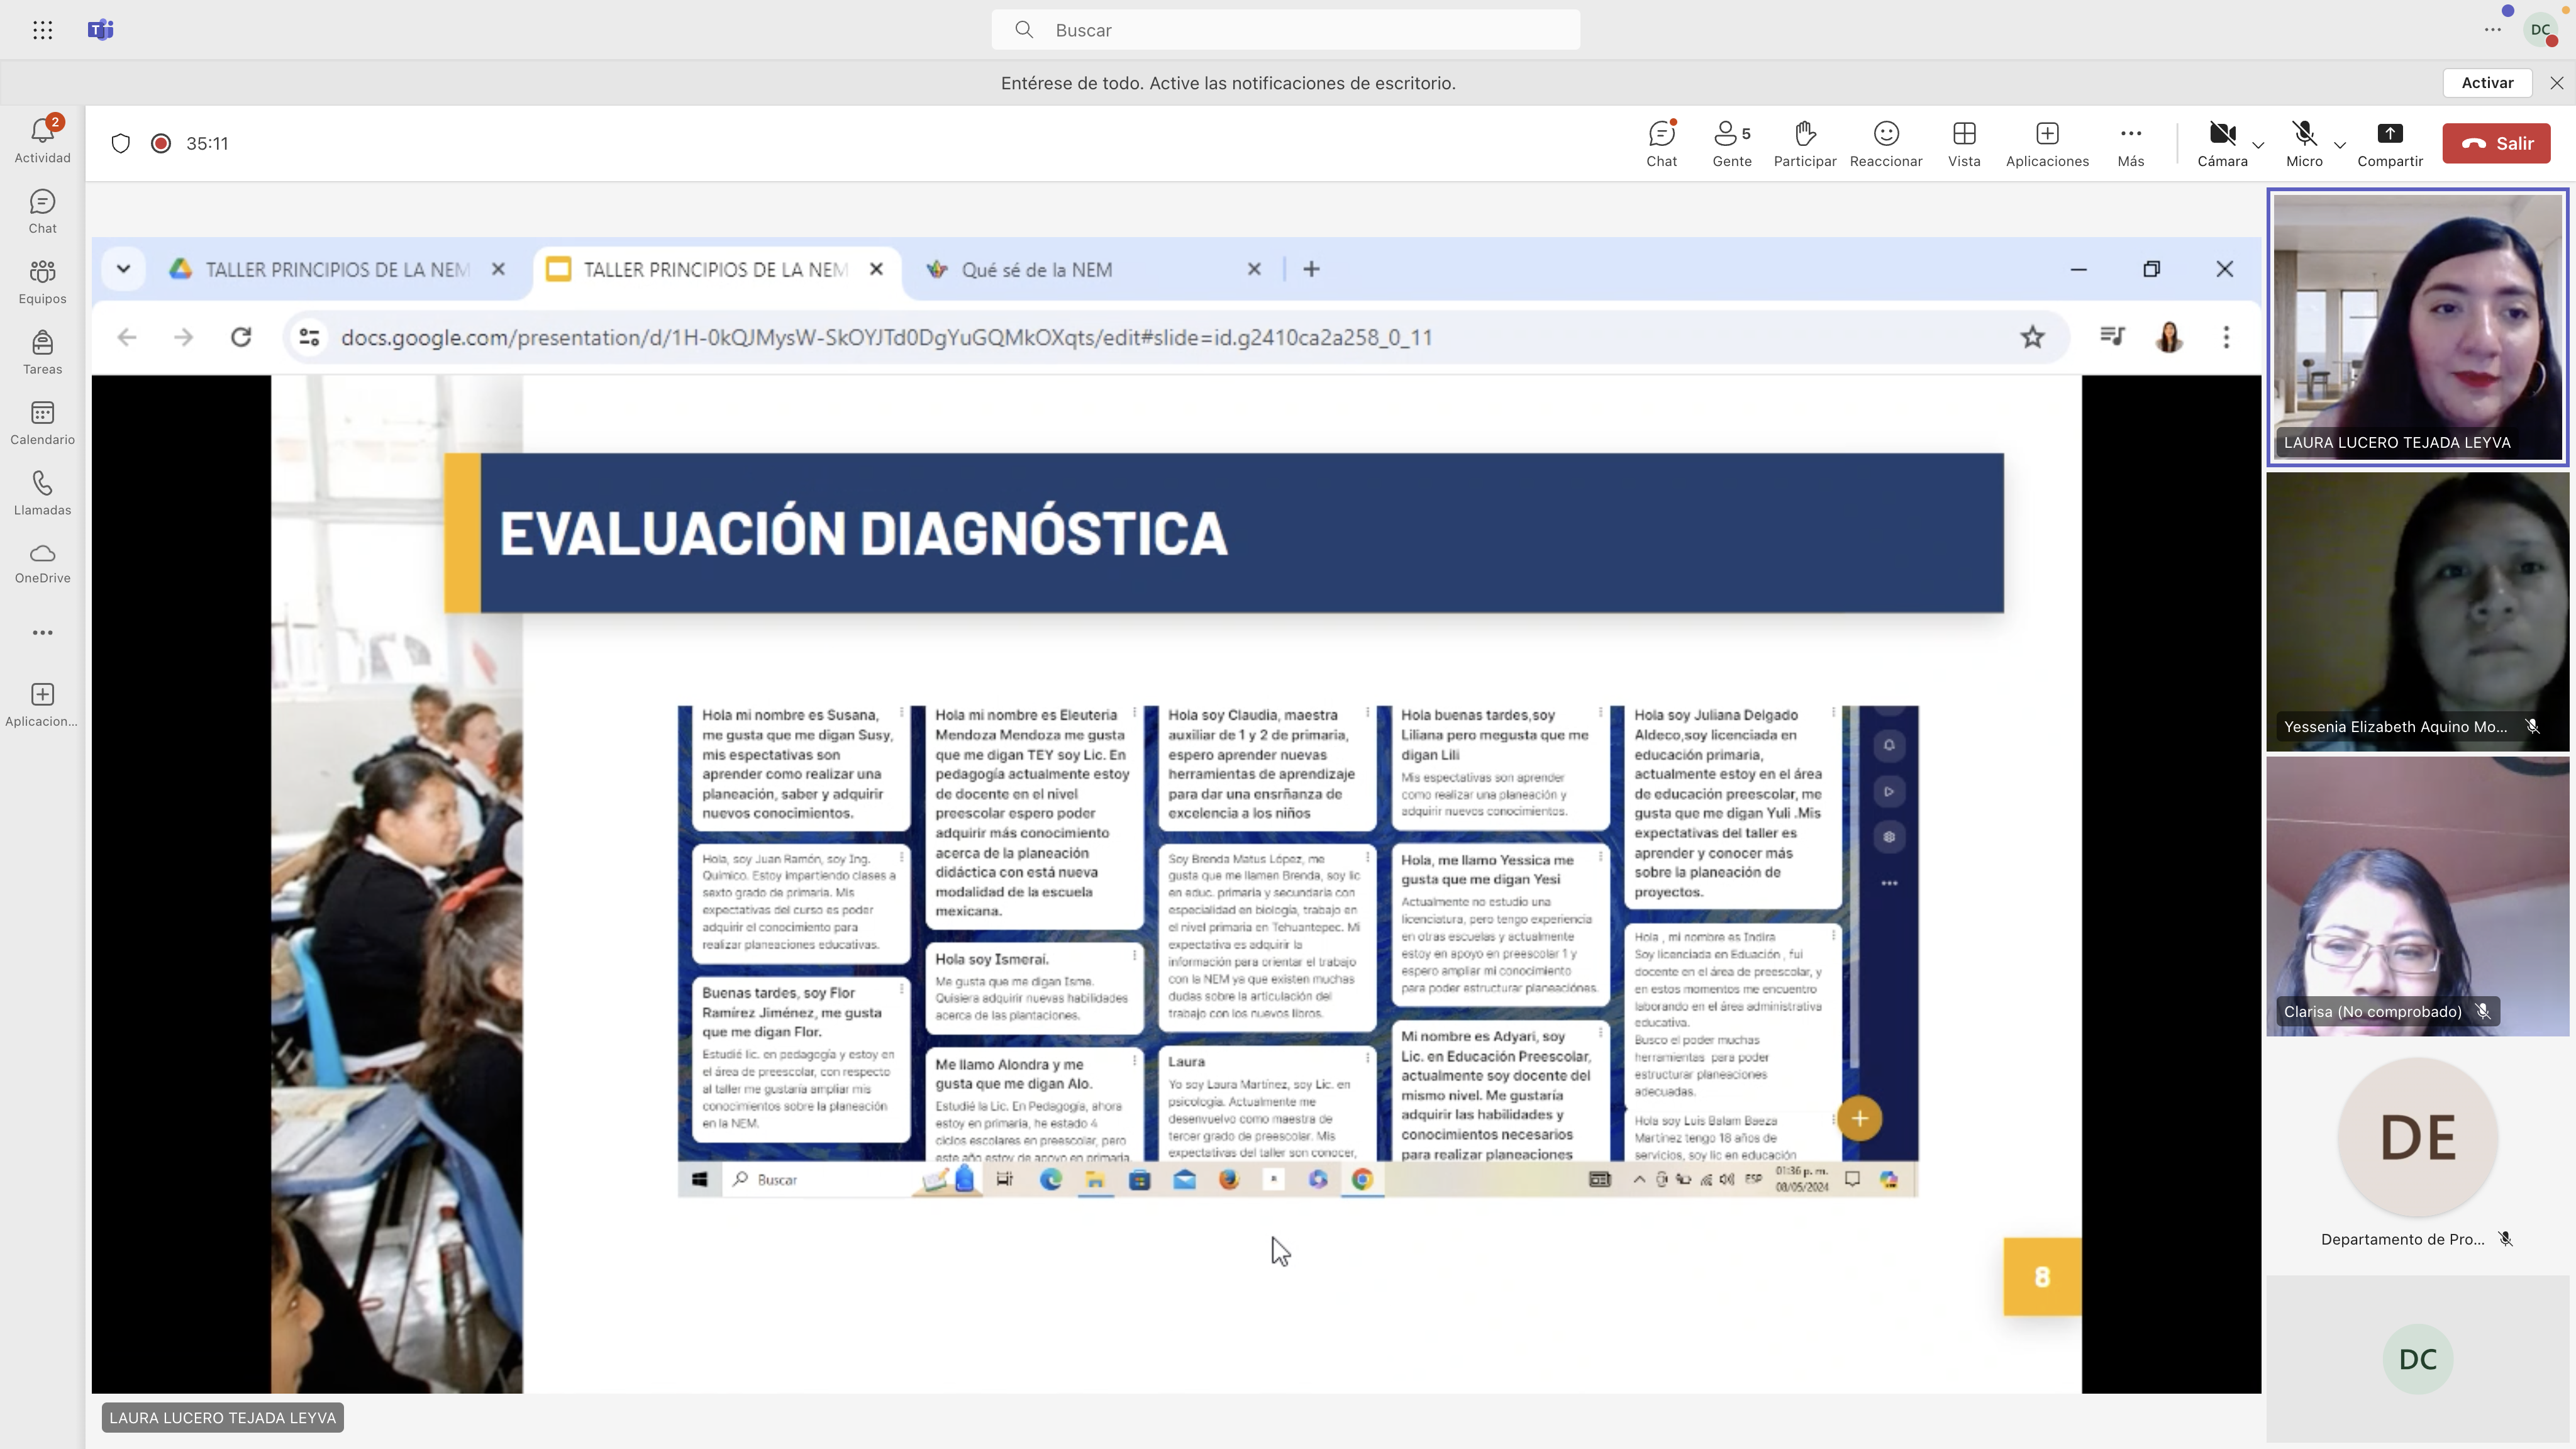Expand the shared browser tab search dropdown
2576x1449 pixels.
123,269
